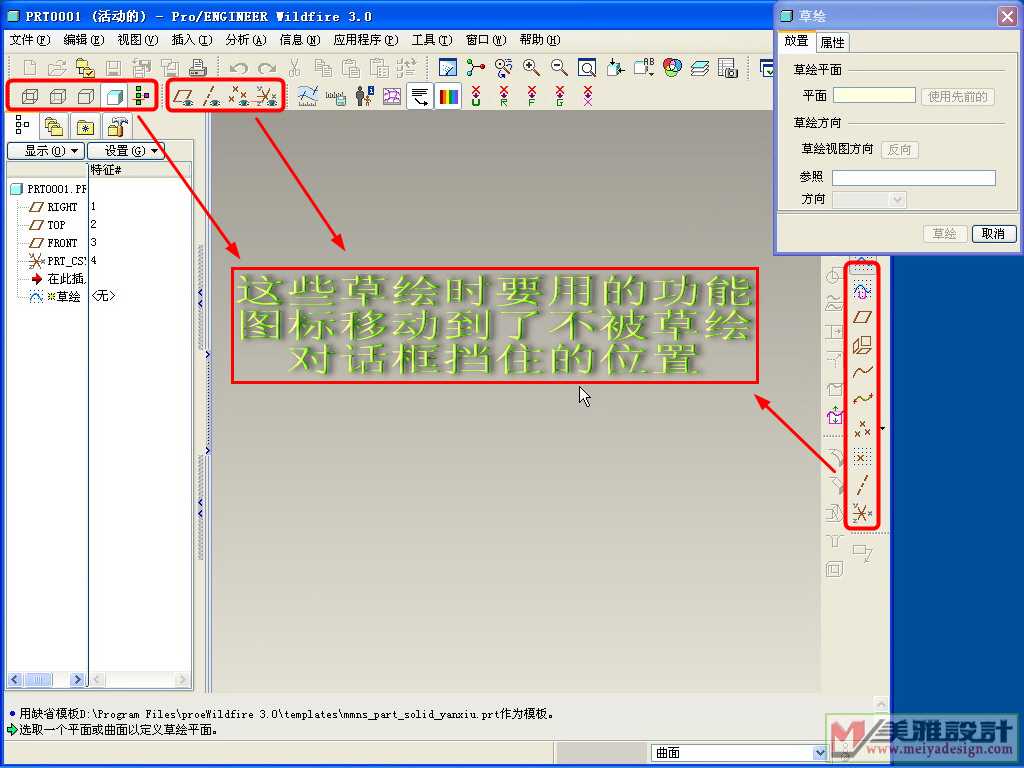The image size is (1024, 768).
Task: Click the curvature analysis graph icon
Action: coord(308,97)
